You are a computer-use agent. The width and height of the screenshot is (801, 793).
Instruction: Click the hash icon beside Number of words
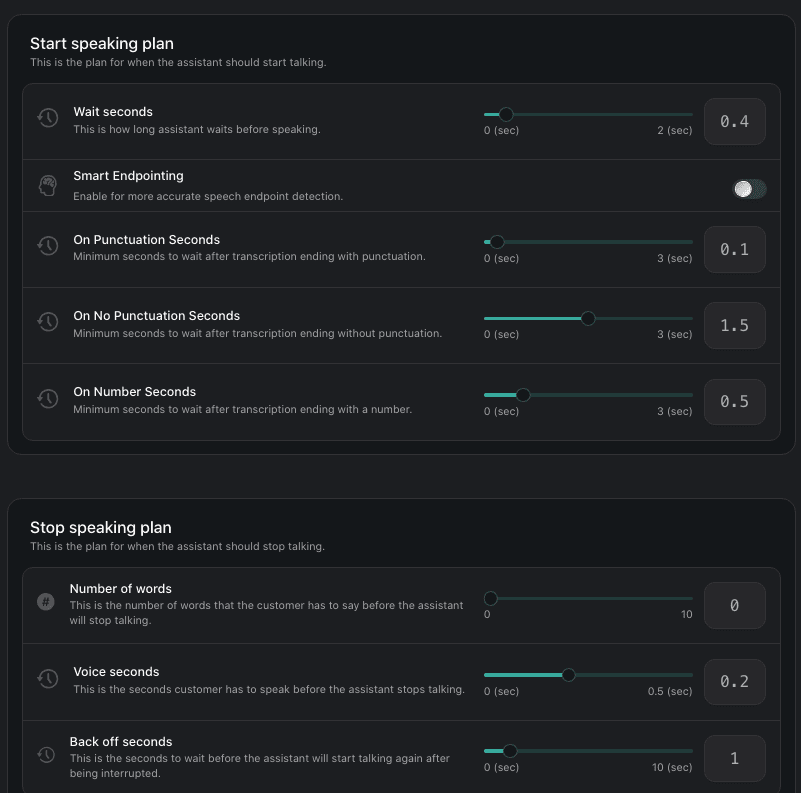click(x=45, y=602)
